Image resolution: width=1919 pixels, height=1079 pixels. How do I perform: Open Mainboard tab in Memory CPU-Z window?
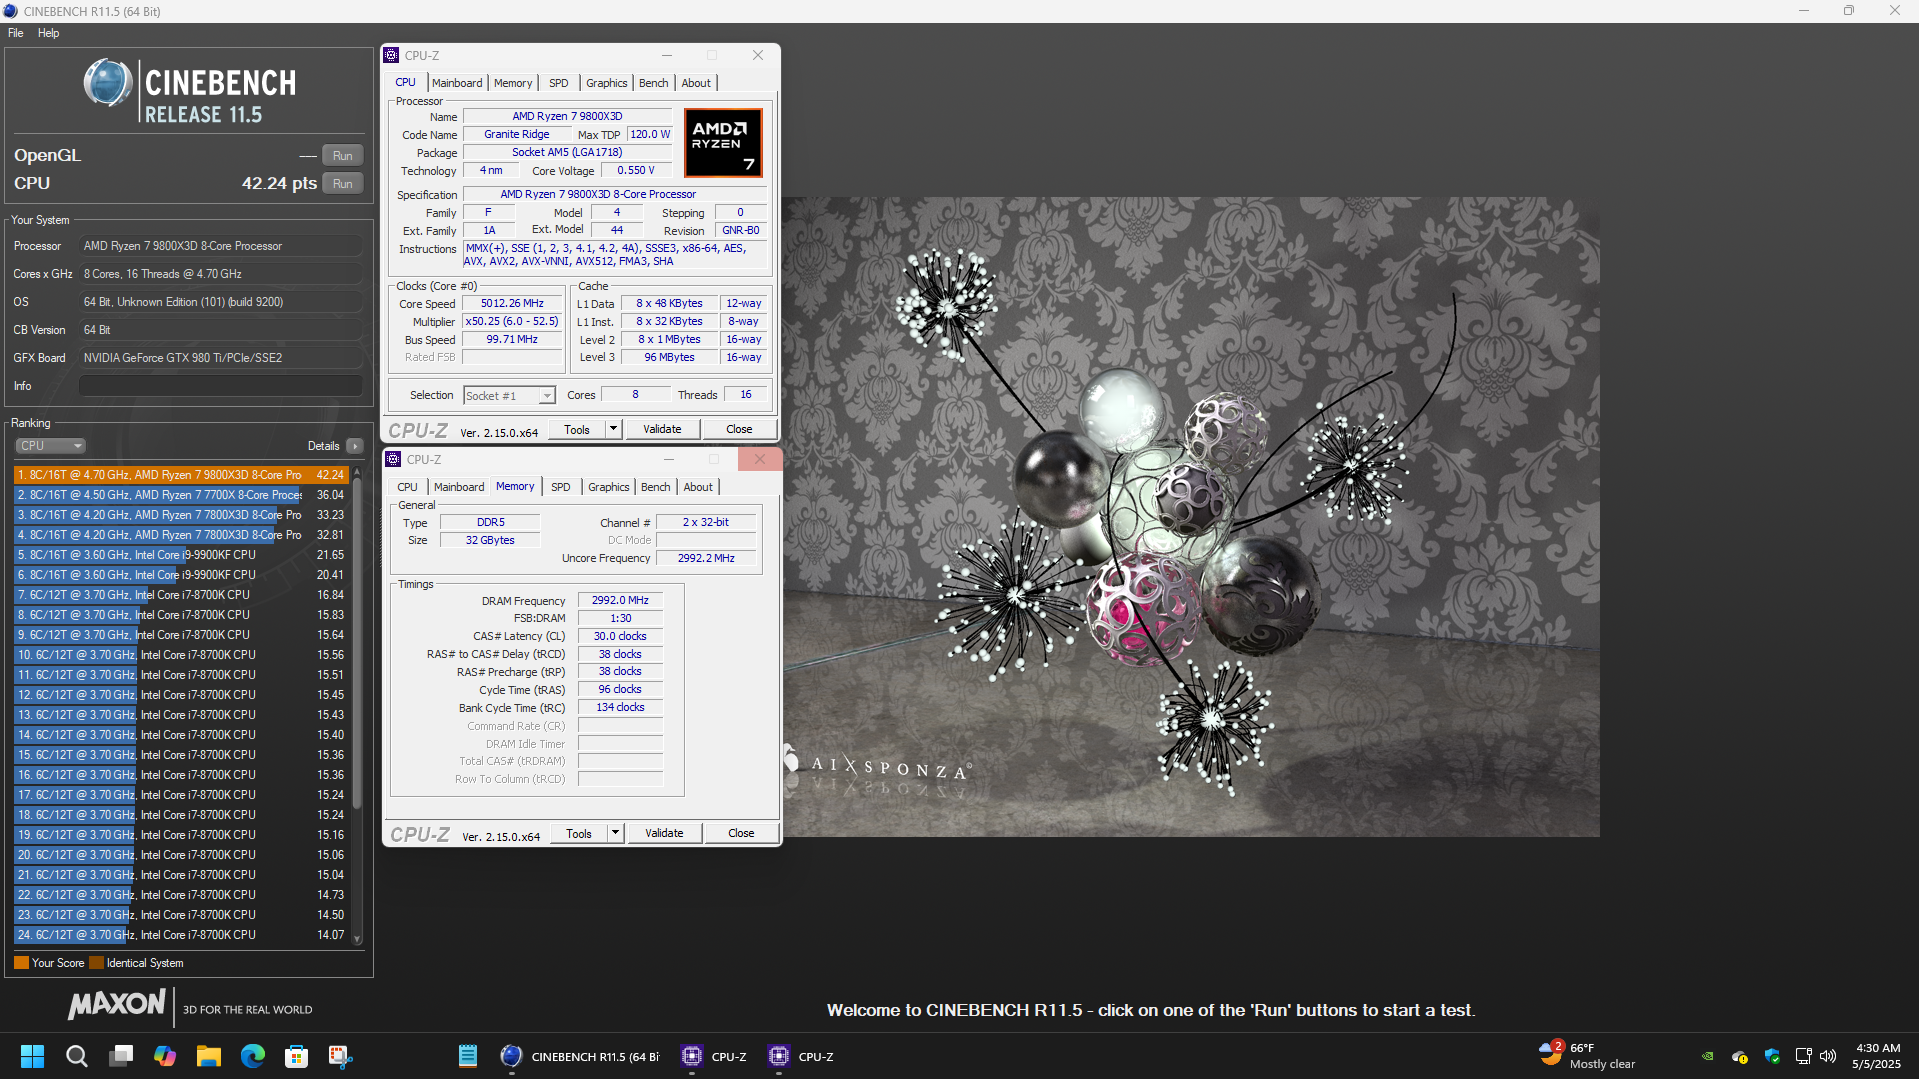tap(460, 487)
